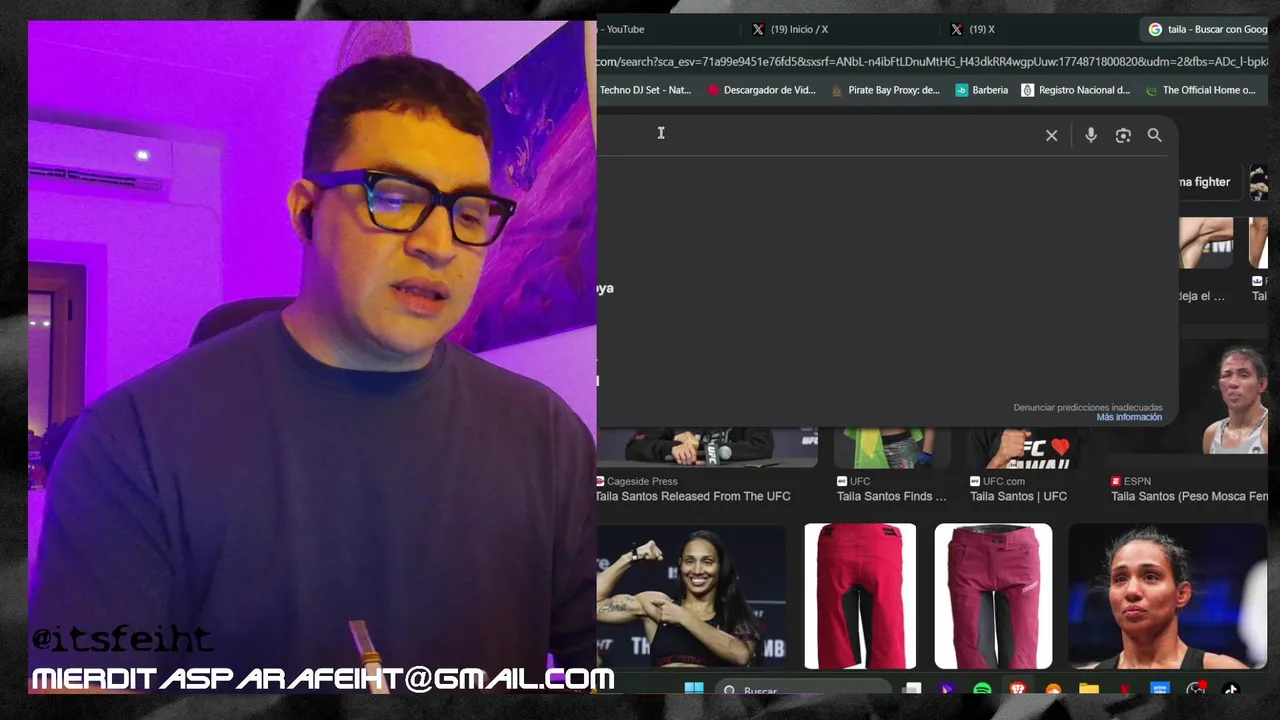The image size is (1280, 720).
Task: Open the 'Pirate Bay Proxy' bookmark
Action: coord(885,90)
